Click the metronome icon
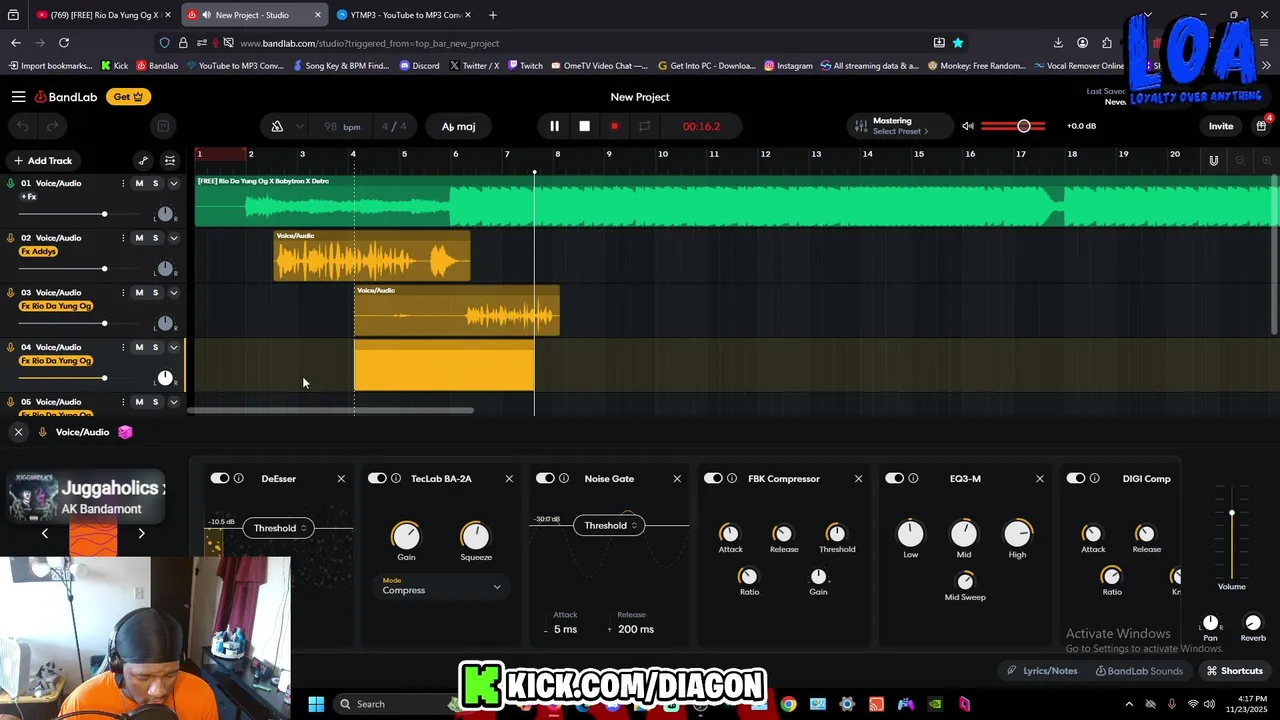1280x720 pixels. [x=277, y=126]
